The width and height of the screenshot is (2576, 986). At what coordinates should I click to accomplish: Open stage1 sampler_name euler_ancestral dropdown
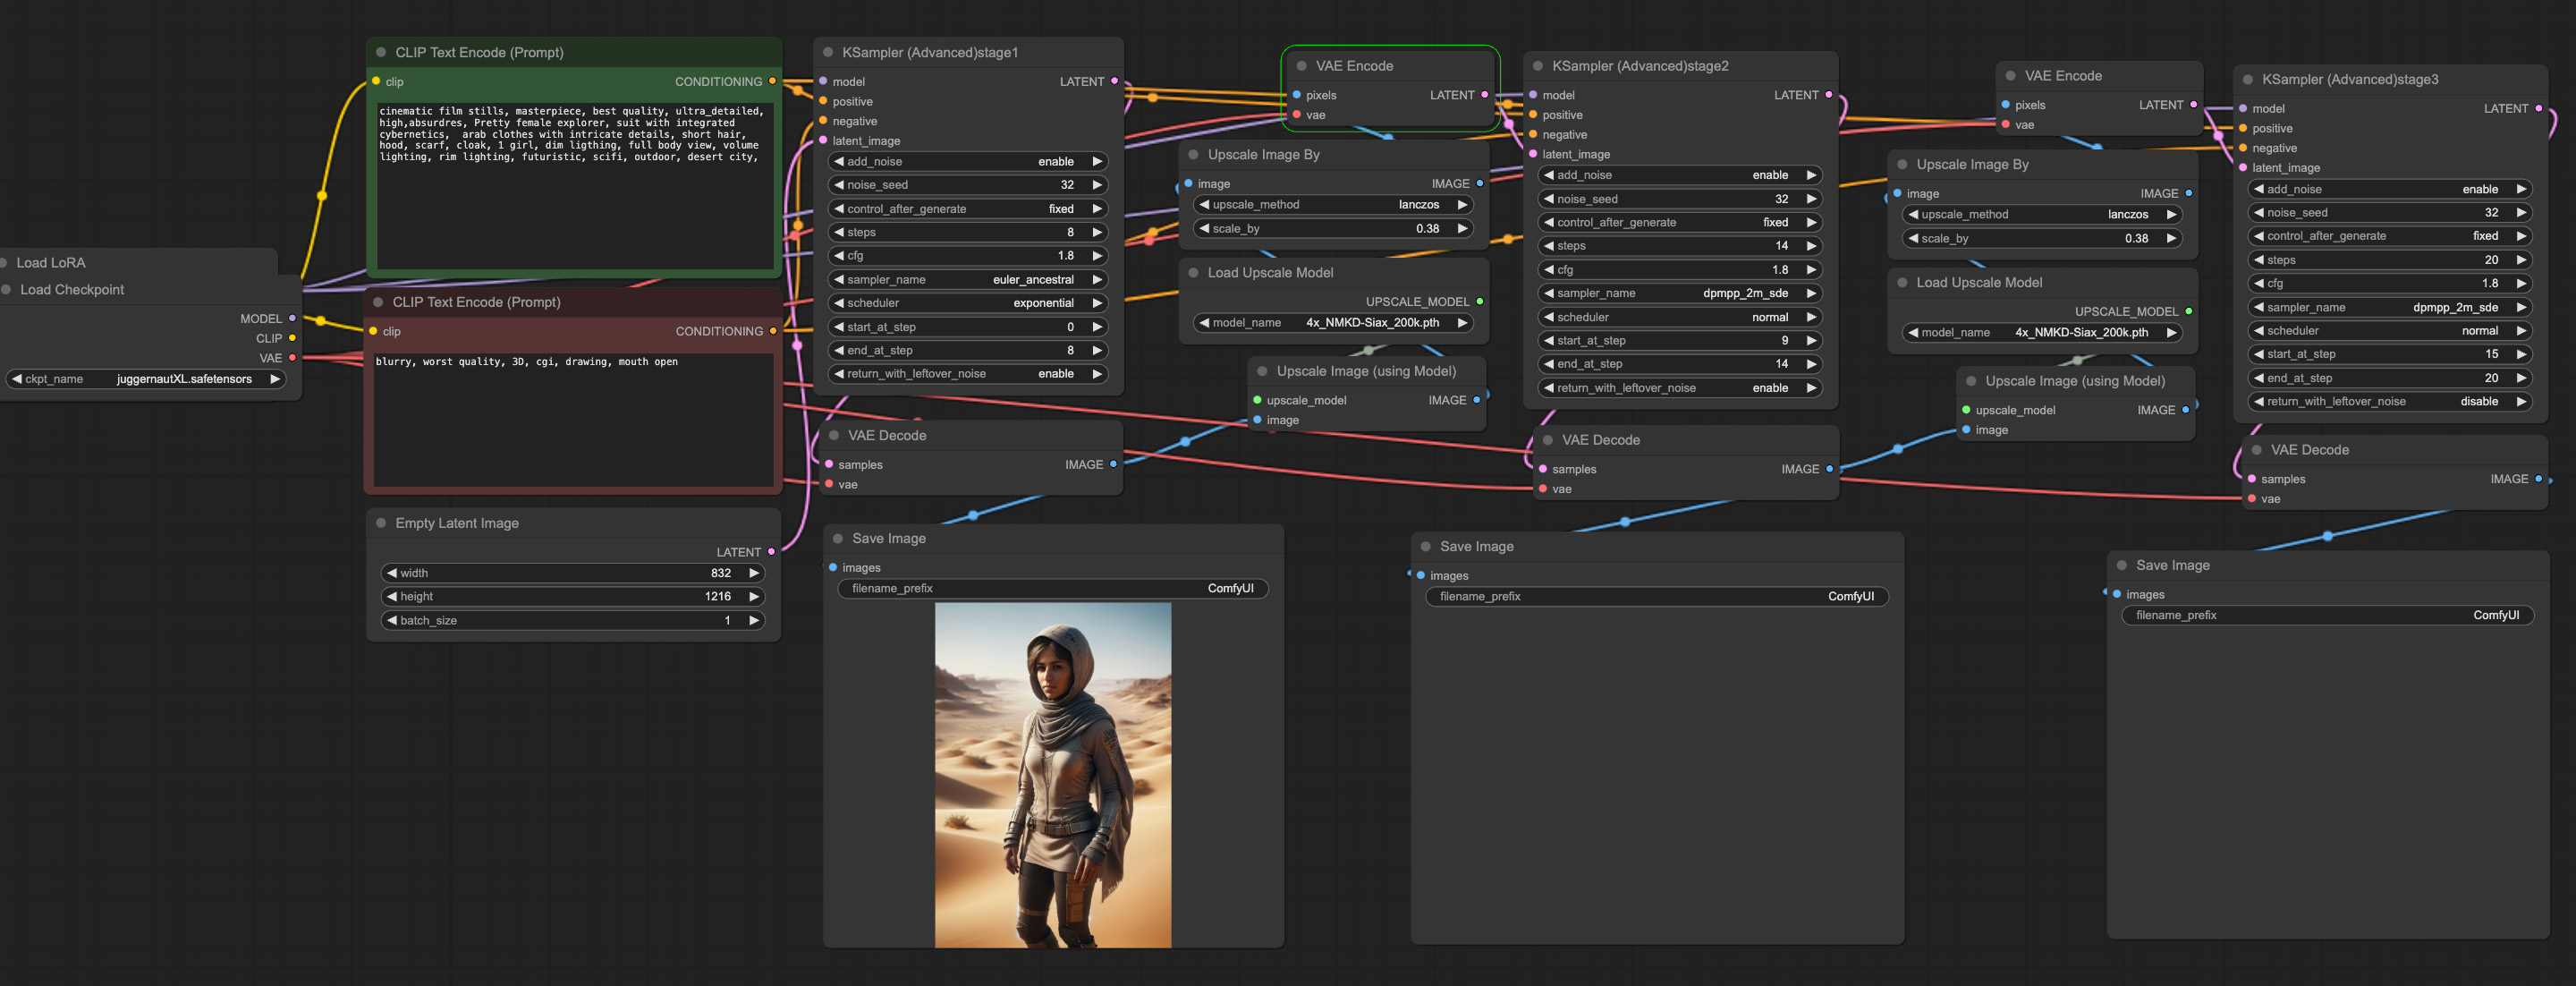(x=968, y=280)
